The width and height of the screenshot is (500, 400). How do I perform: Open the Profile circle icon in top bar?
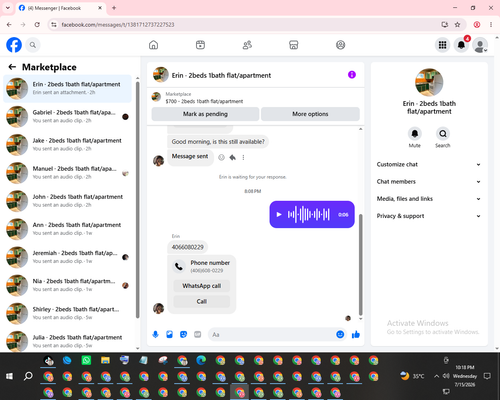pyautogui.click(x=340, y=45)
